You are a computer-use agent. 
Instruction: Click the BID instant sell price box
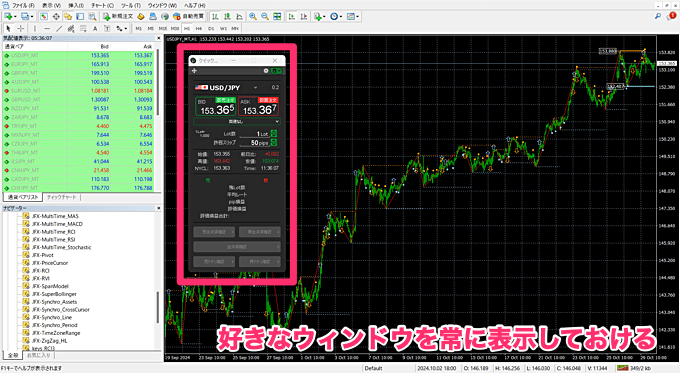point(216,107)
